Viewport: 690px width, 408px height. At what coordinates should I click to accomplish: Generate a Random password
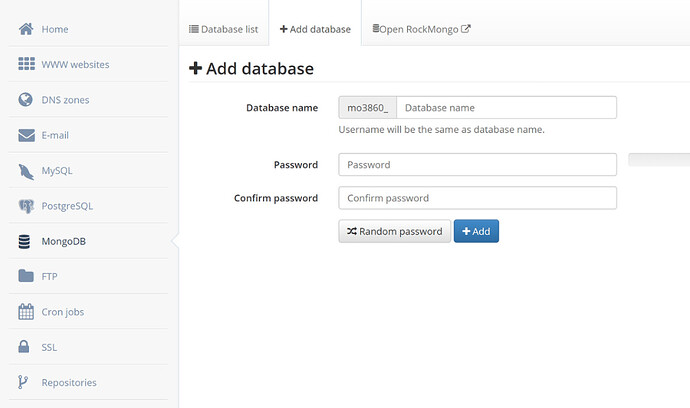(x=395, y=231)
